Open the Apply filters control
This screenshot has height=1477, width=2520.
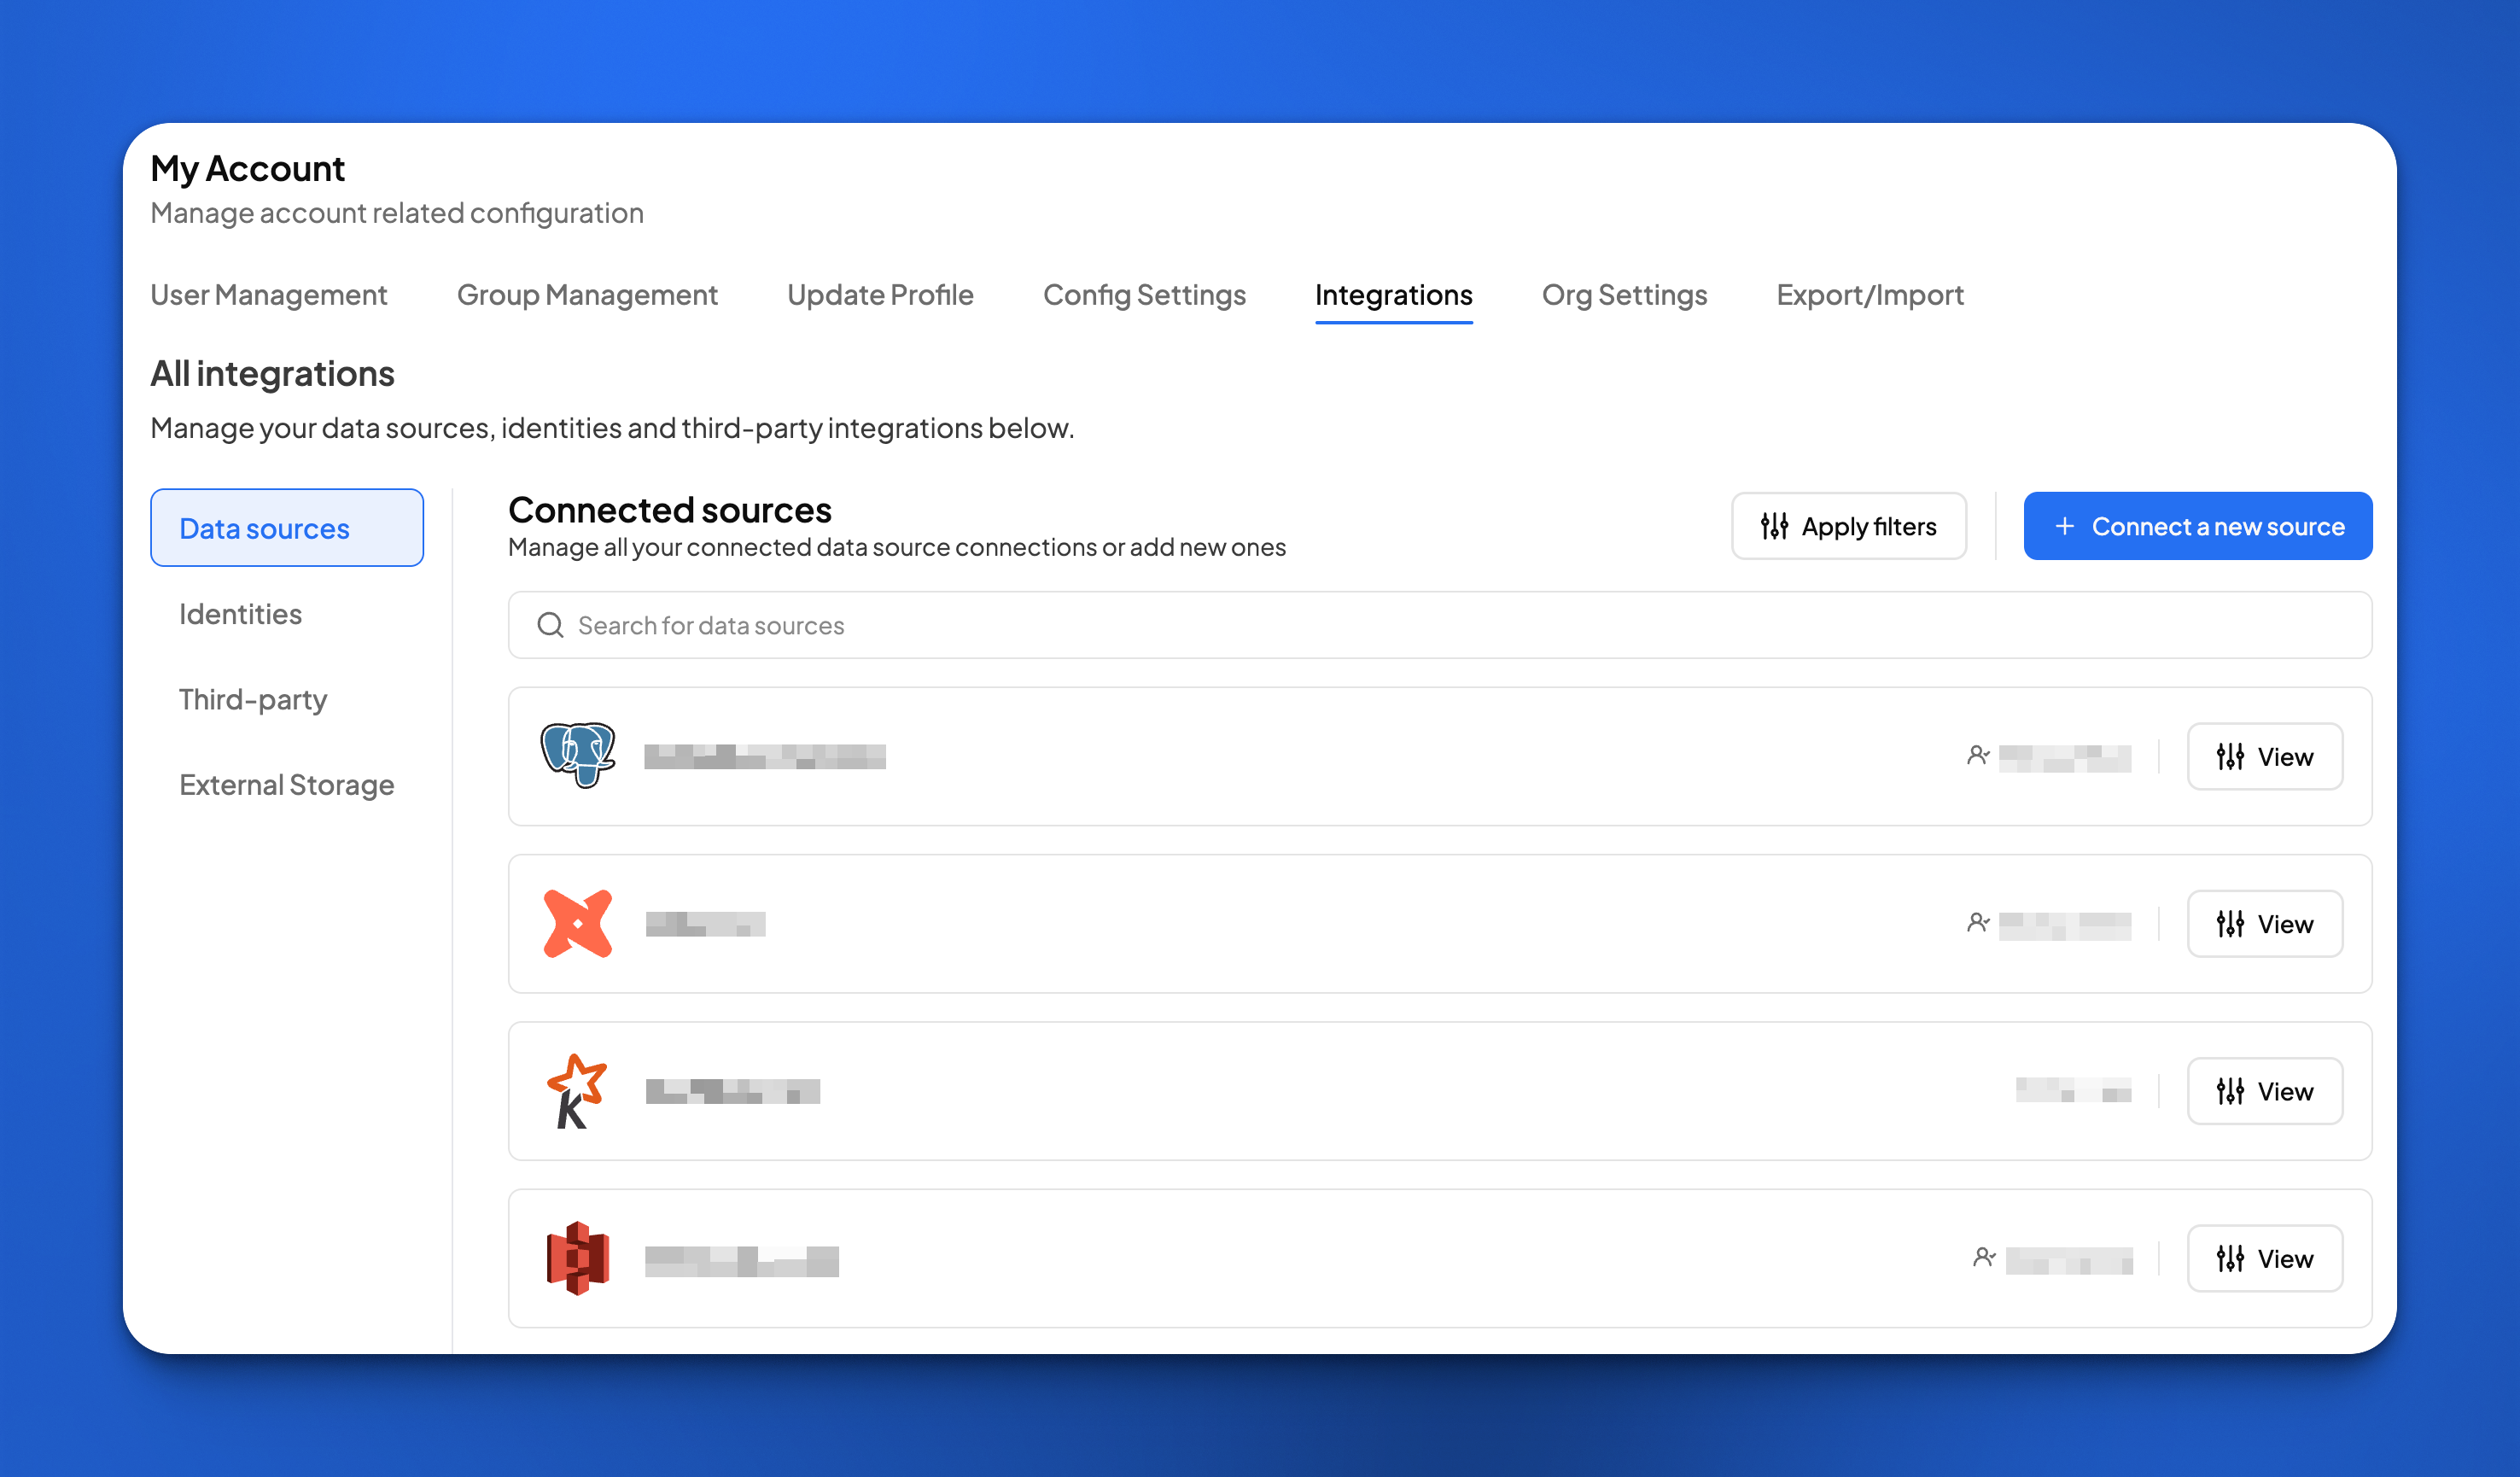point(1848,526)
